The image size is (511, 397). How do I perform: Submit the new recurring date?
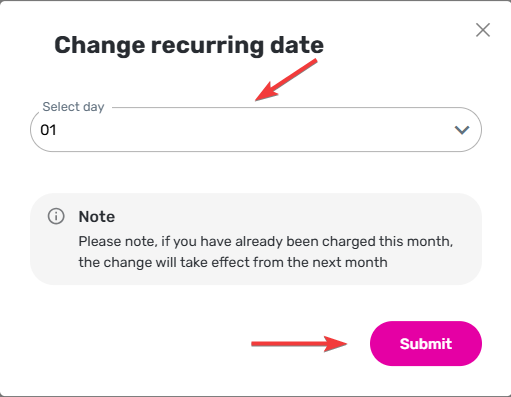point(426,343)
